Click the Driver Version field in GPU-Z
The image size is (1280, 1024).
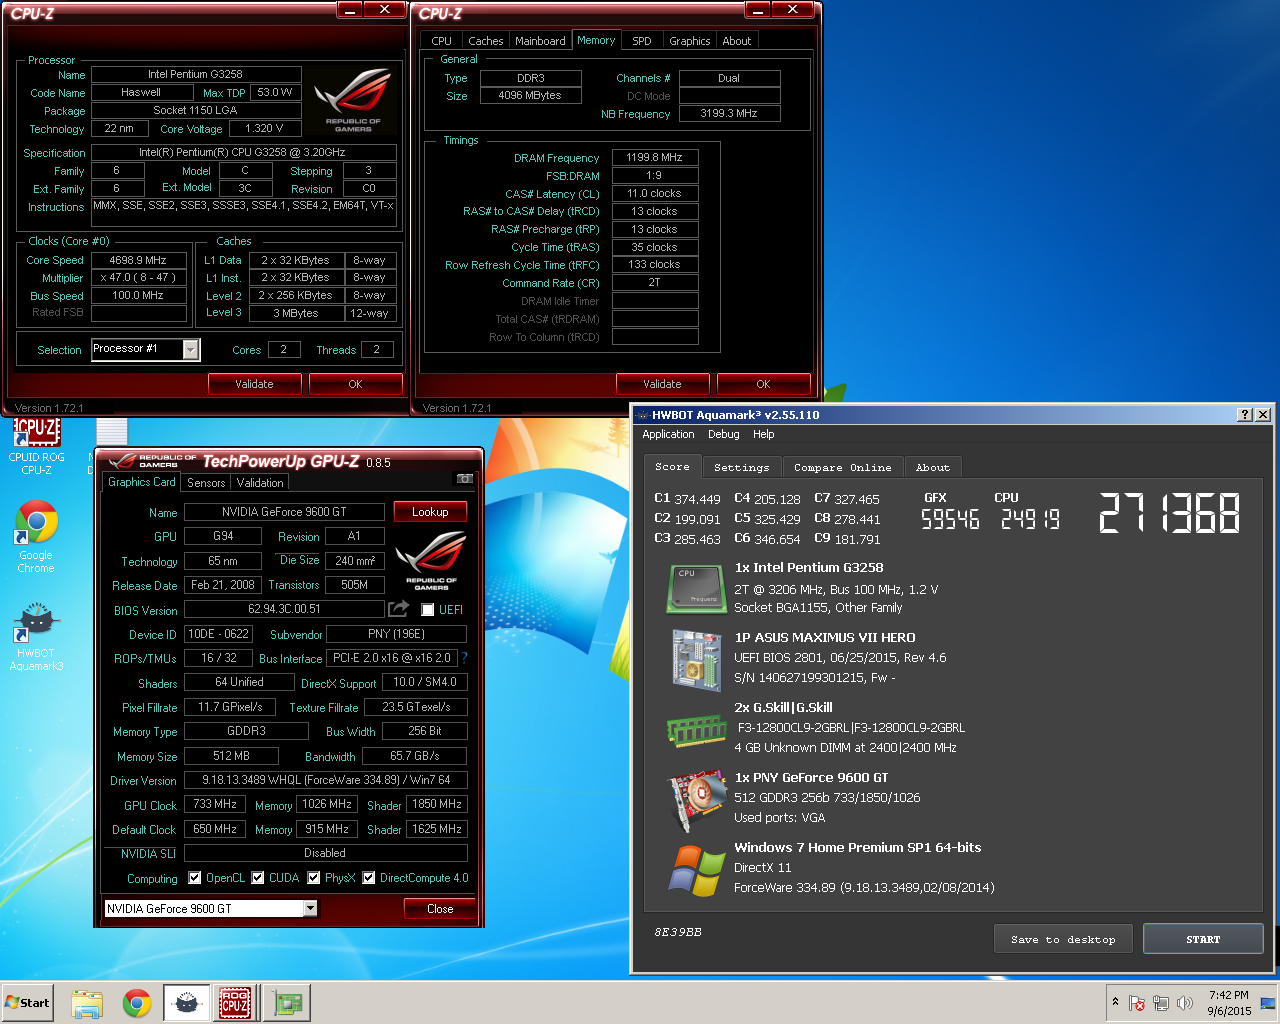326,780
